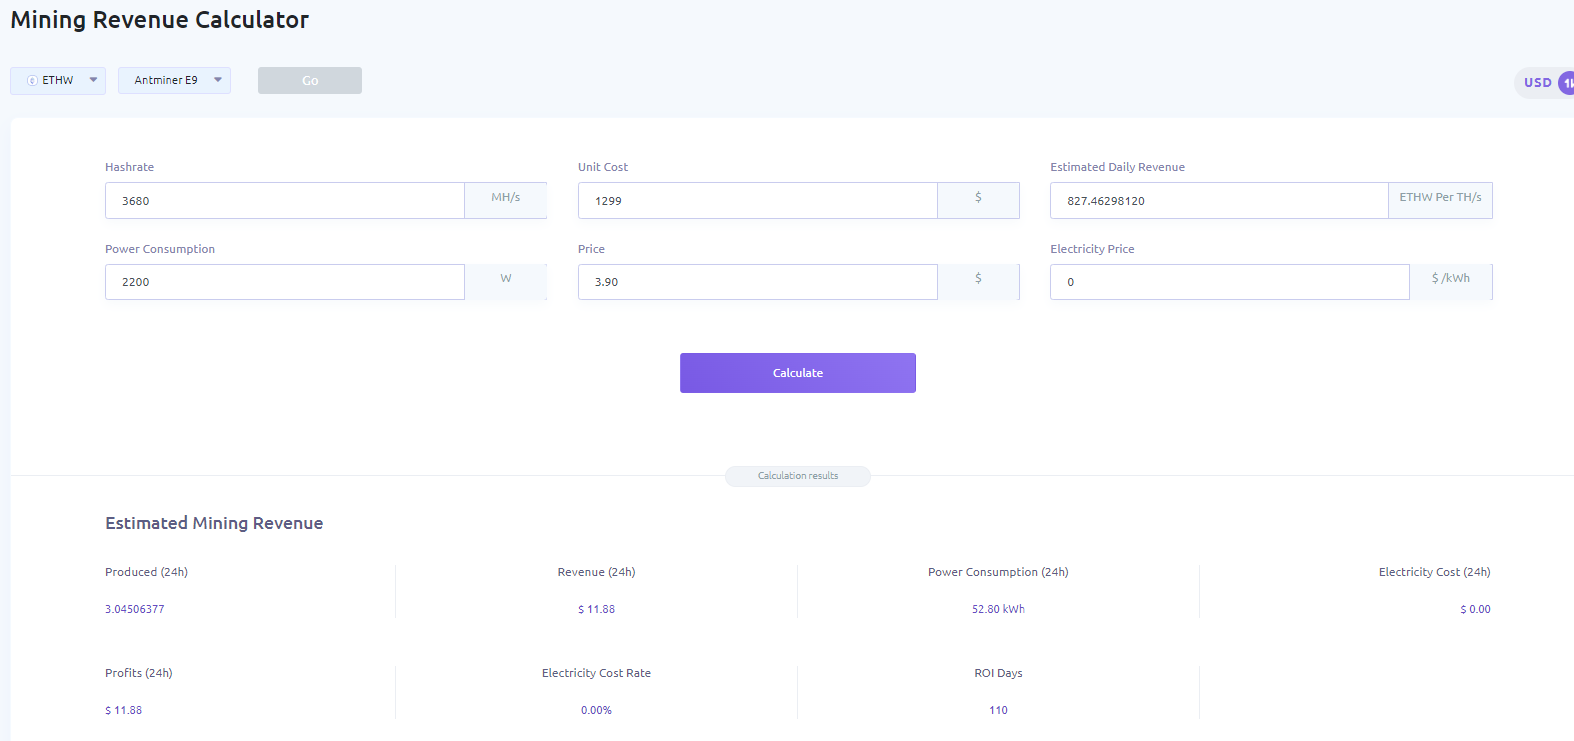Click the Power Consumption field showing 2200
1574x741 pixels.
(285, 282)
